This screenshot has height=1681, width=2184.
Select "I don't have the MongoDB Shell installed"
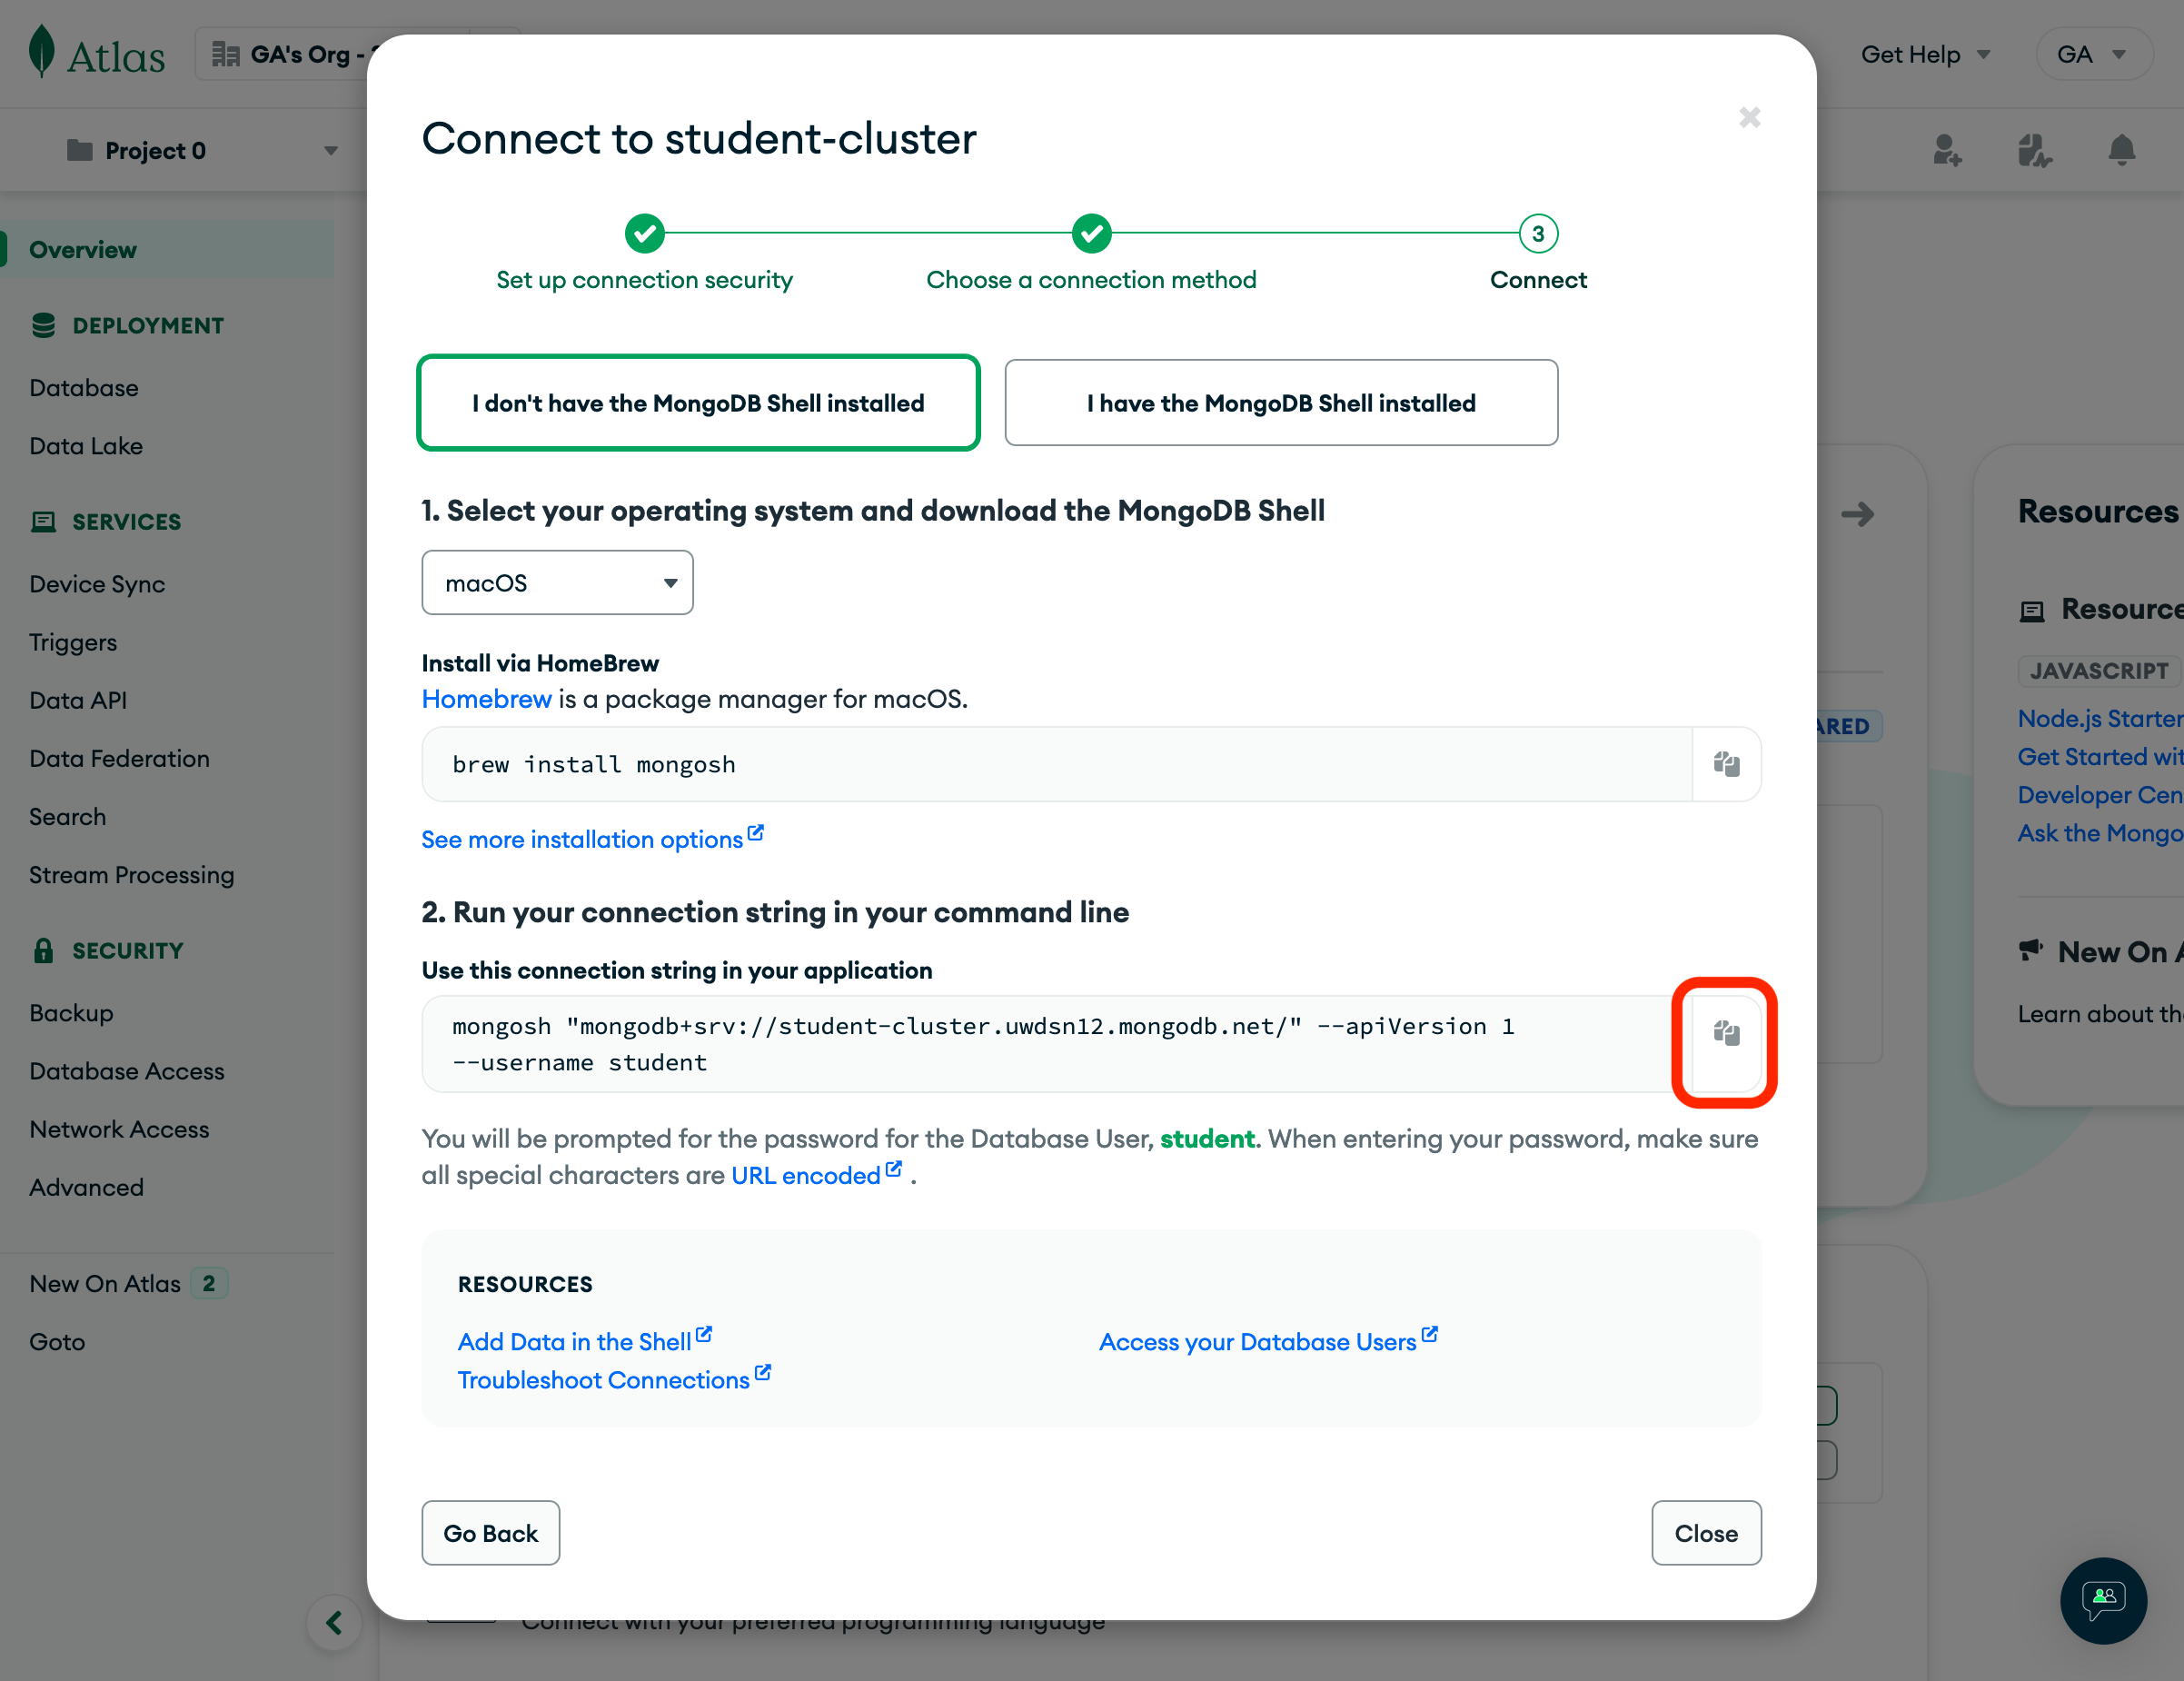click(698, 403)
